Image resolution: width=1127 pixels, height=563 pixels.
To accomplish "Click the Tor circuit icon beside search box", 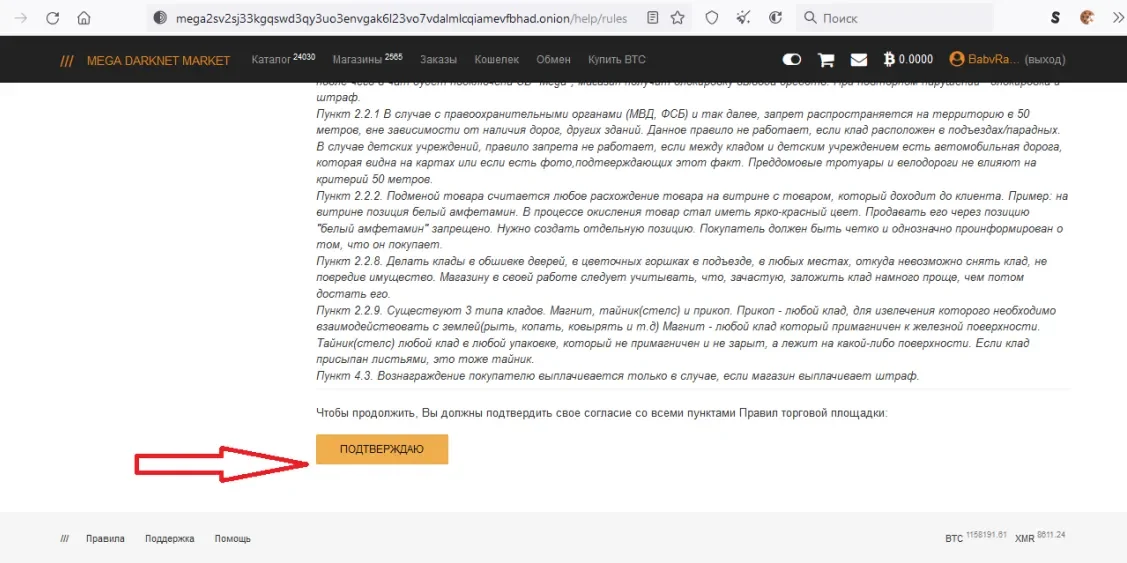I will 776,18.
